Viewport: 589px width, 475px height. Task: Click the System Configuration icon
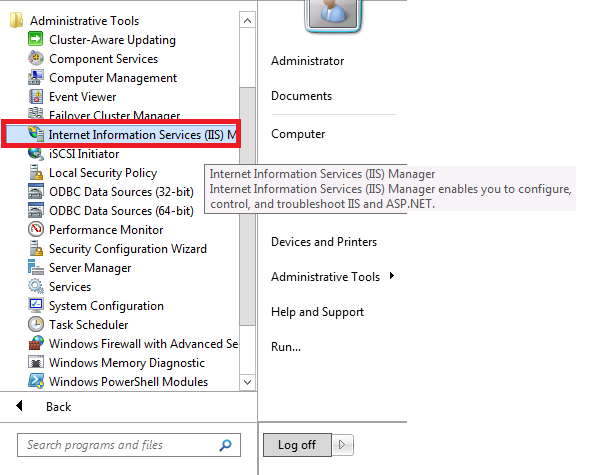tap(36, 305)
